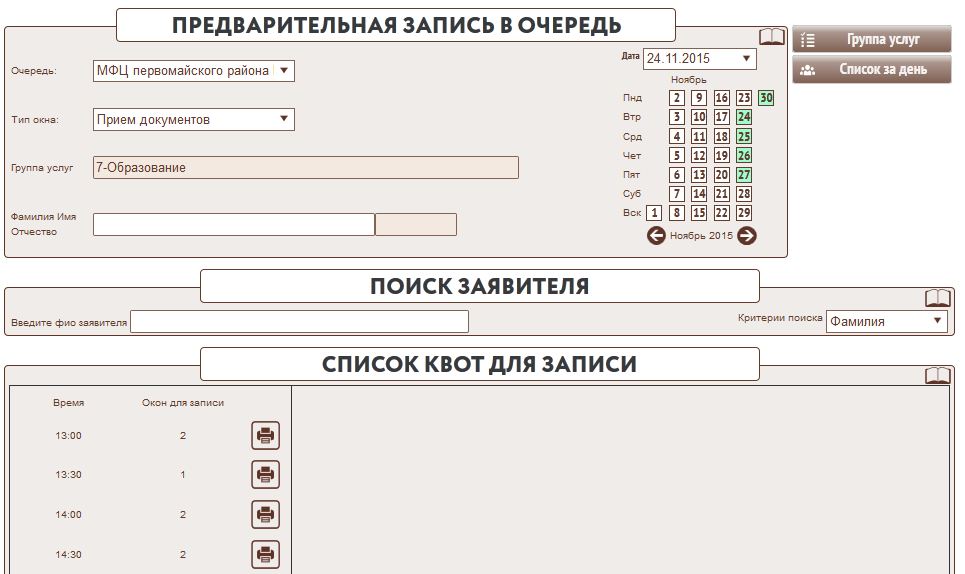965x574 pixels.
Task: Focus the Введите фио заявителя search field
Action: click(x=299, y=322)
